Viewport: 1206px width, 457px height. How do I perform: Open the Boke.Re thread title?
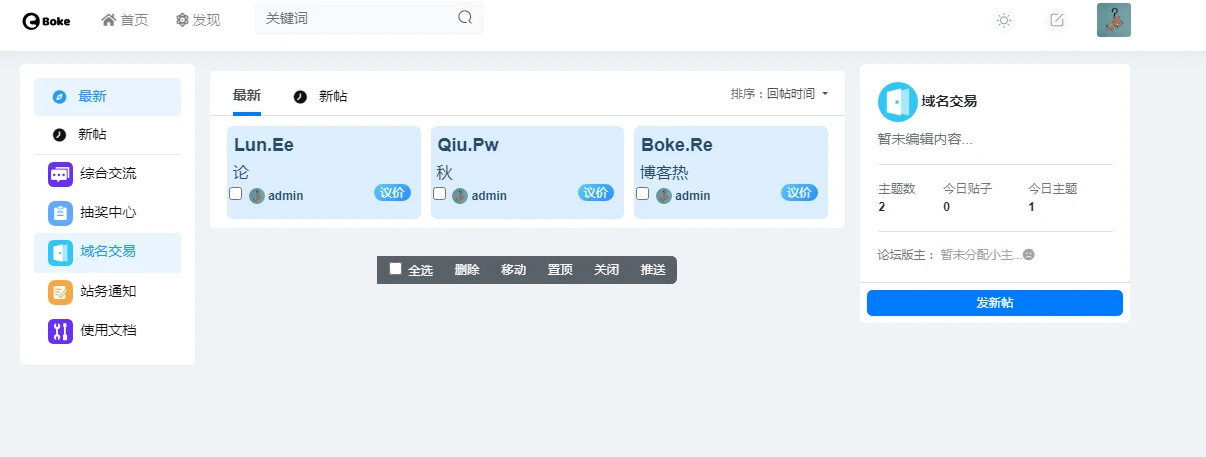pos(677,145)
